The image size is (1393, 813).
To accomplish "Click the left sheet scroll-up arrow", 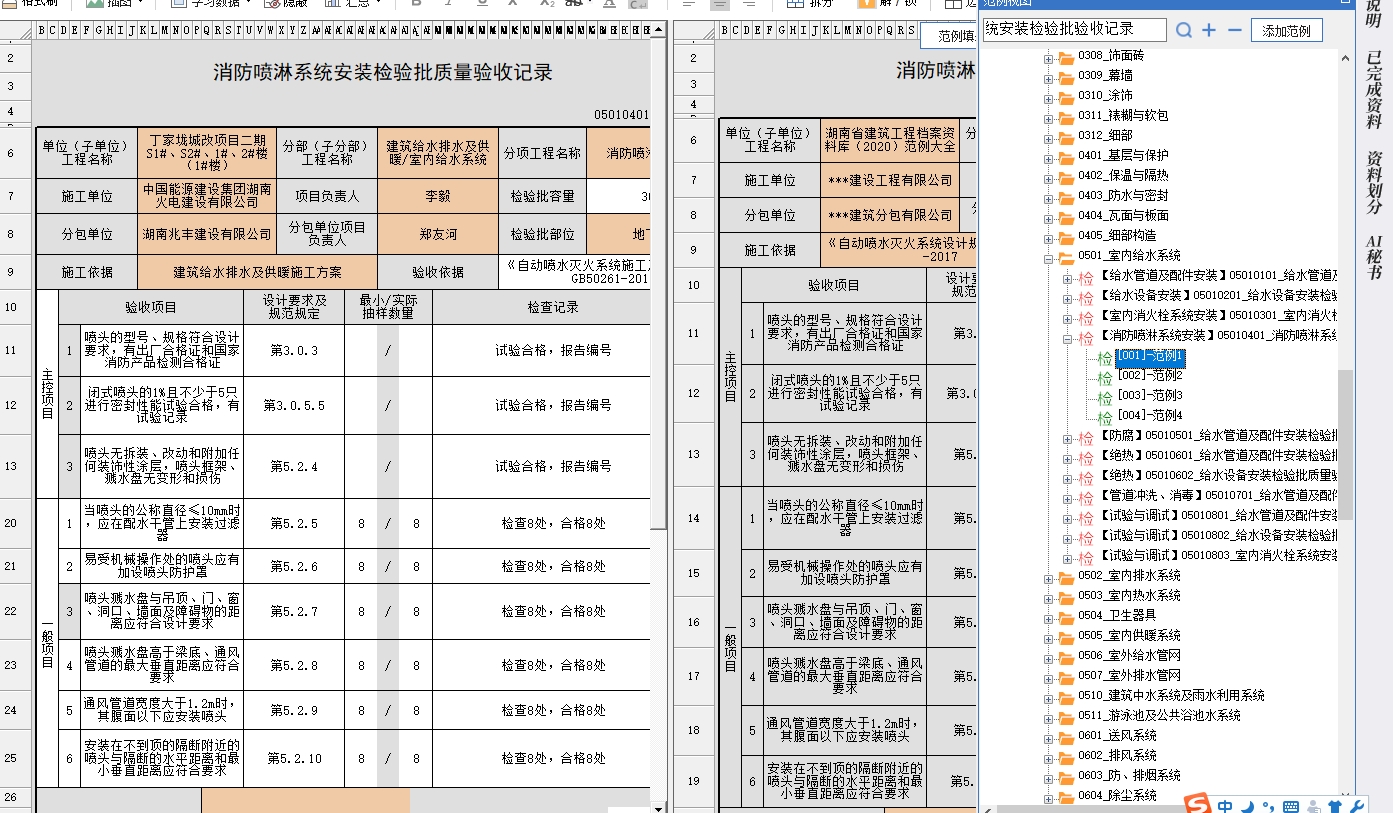I will click(x=658, y=30).
